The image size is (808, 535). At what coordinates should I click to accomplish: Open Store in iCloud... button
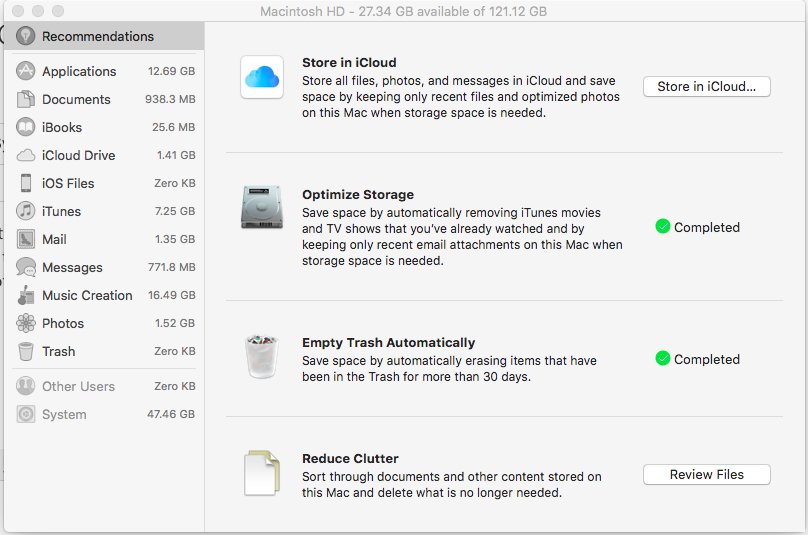[x=706, y=87]
